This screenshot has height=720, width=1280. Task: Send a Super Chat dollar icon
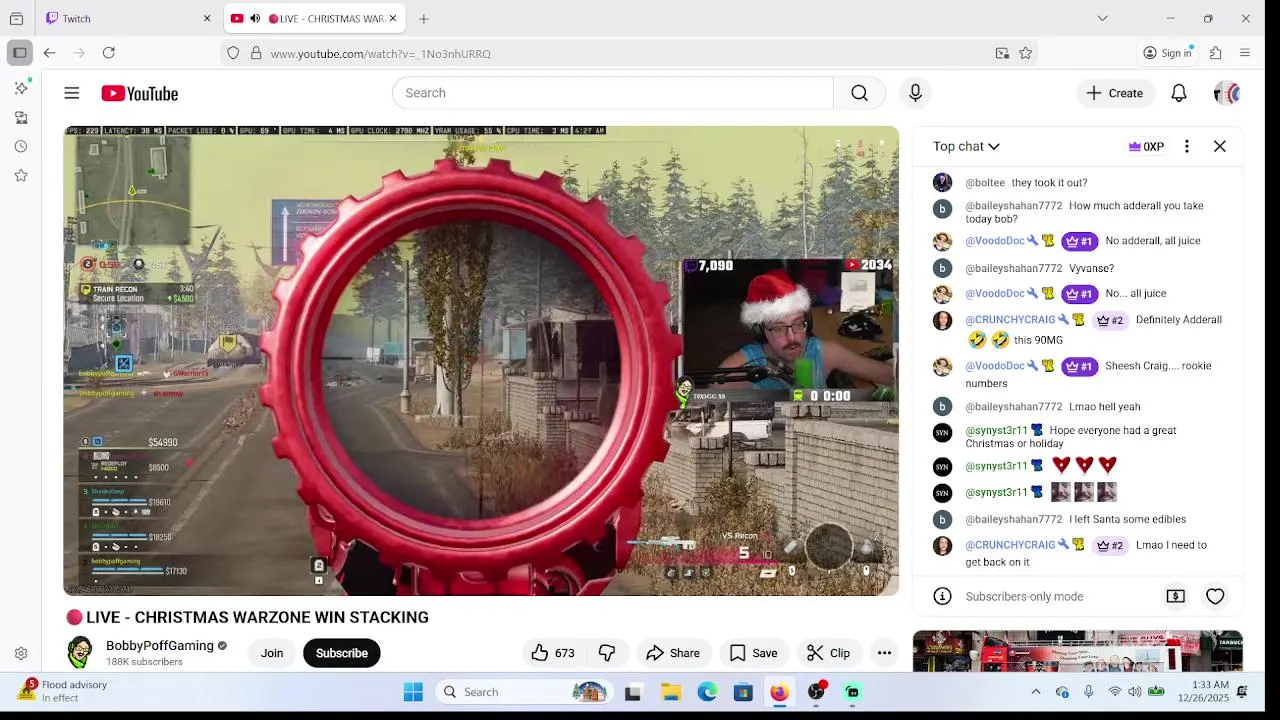tap(1175, 596)
